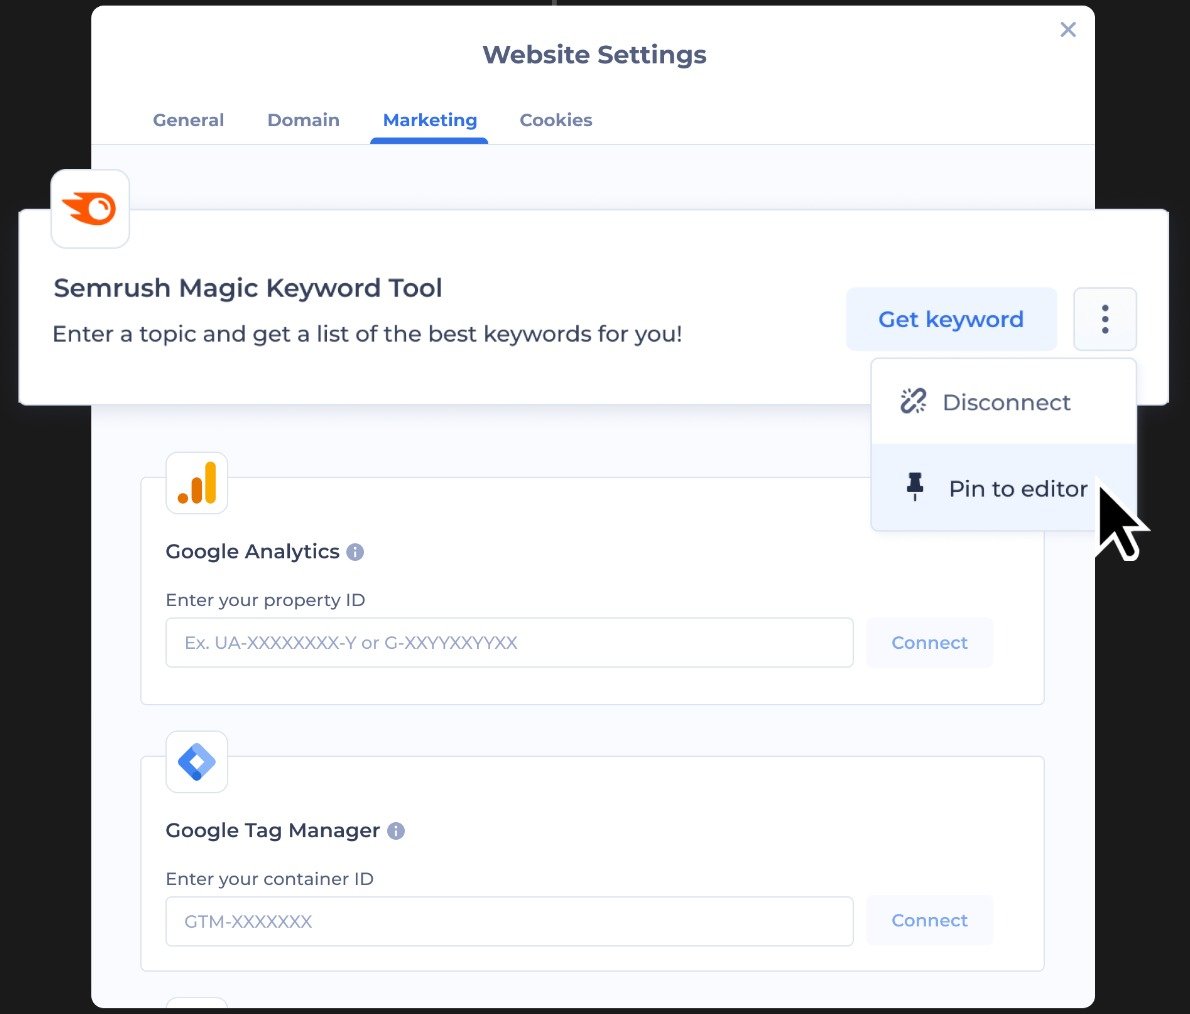Image resolution: width=1190 pixels, height=1014 pixels.
Task: Click the Google Tag Manager diamond icon
Action: pyautogui.click(x=197, y=762)
